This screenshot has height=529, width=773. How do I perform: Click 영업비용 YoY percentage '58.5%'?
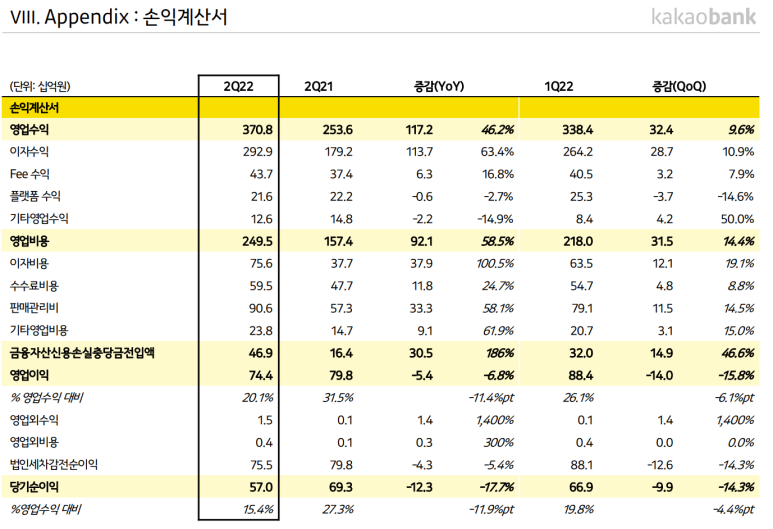[x=497, y=242]
